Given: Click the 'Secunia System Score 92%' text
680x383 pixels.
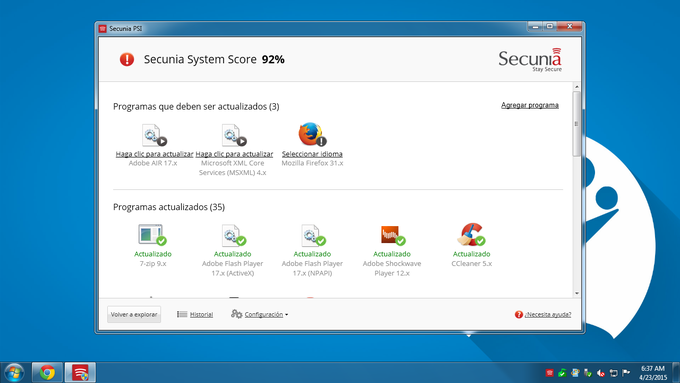Looking at the screenshot, I should pyautogui.click(x=214, y=59).
